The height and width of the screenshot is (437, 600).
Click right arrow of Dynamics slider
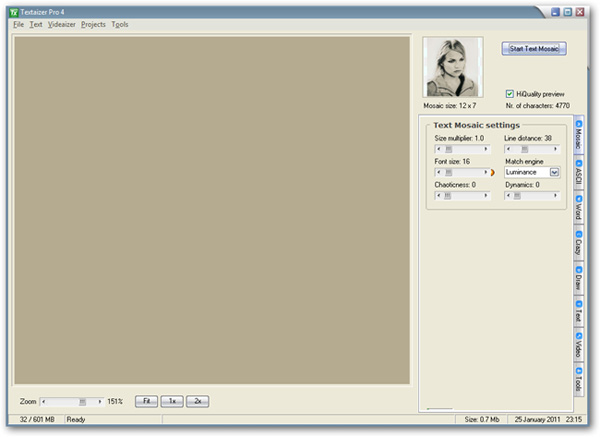(556, 196)
